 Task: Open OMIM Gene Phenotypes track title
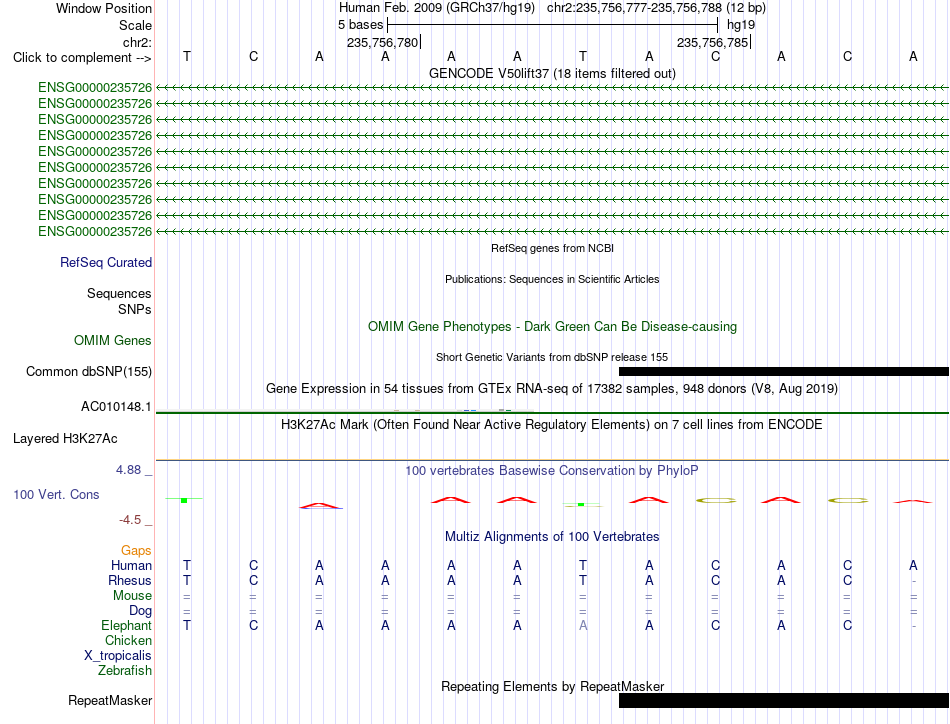[552, 327]
